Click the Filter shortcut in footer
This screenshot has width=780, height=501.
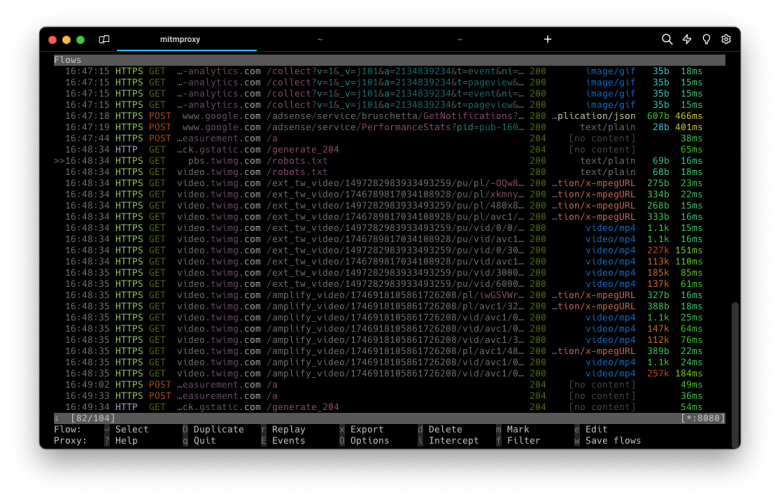[x=523, y=440]
